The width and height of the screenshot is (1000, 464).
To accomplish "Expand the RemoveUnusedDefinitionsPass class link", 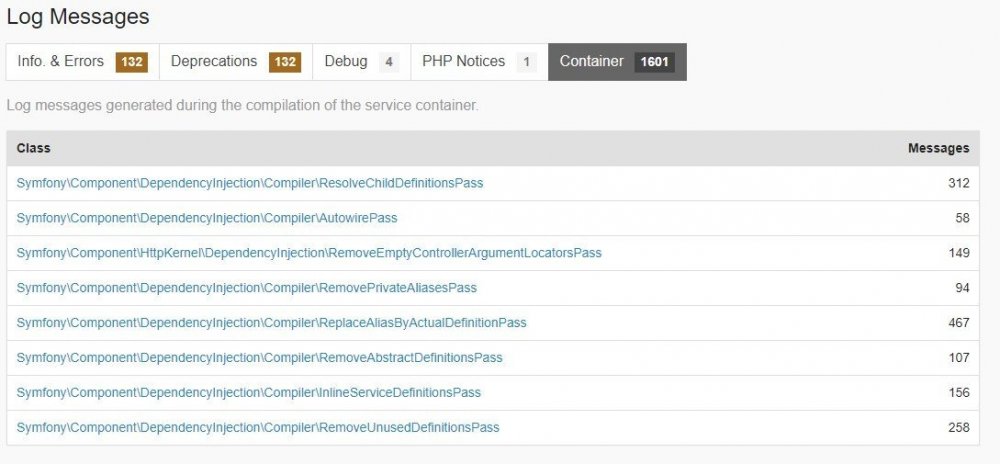I will 258,428.
